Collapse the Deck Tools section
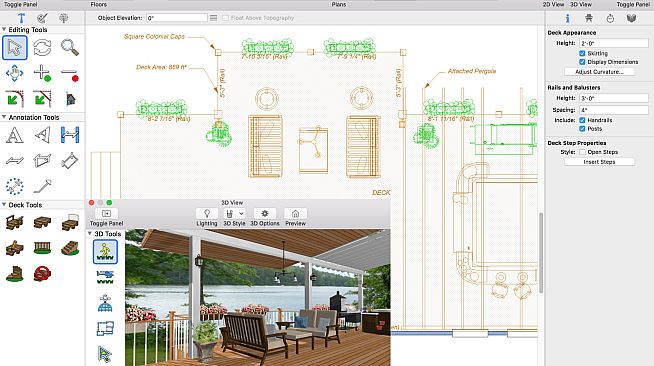 tap(4, 205)
